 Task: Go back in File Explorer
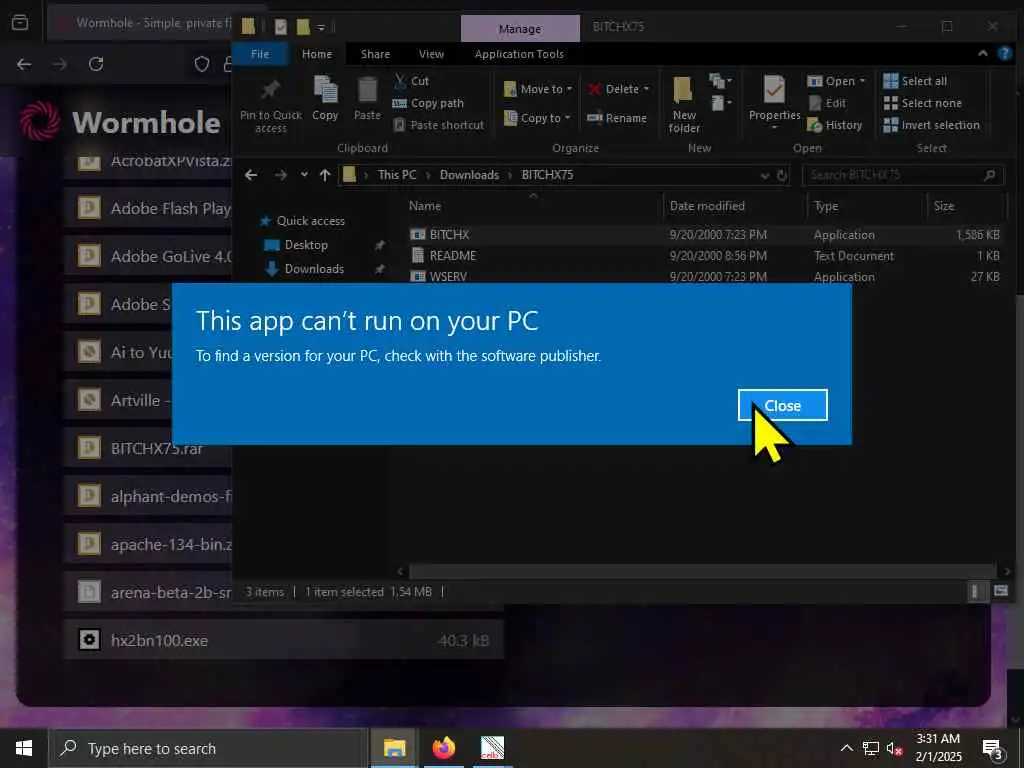pos(251,175)
